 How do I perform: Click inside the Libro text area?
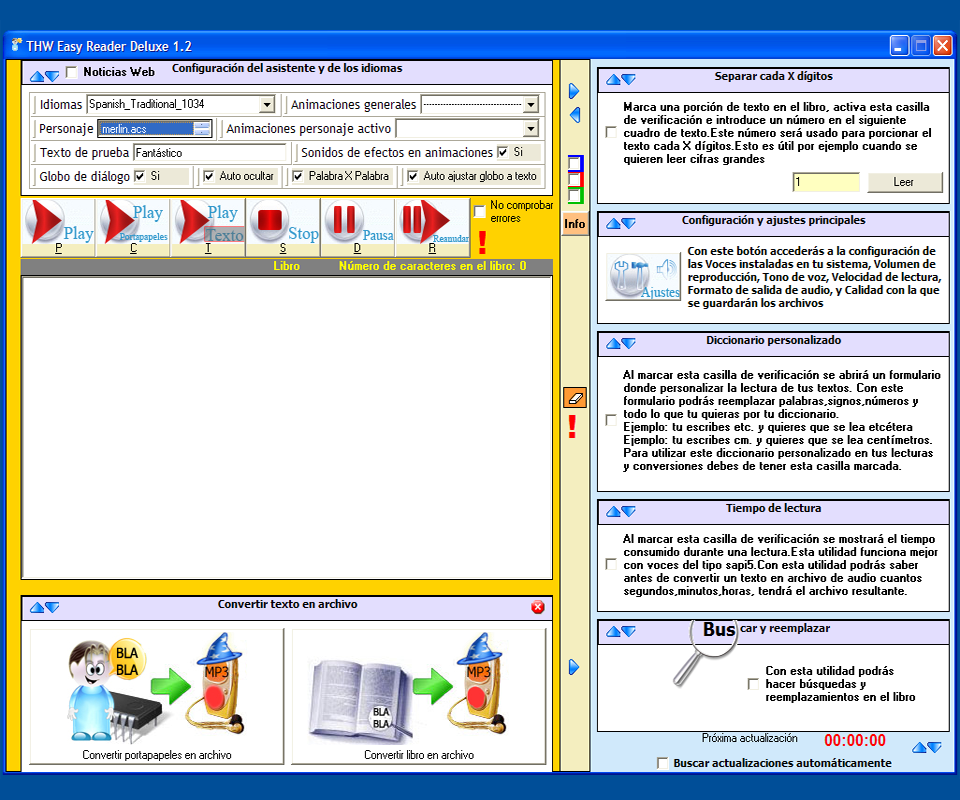click(287, 427)
